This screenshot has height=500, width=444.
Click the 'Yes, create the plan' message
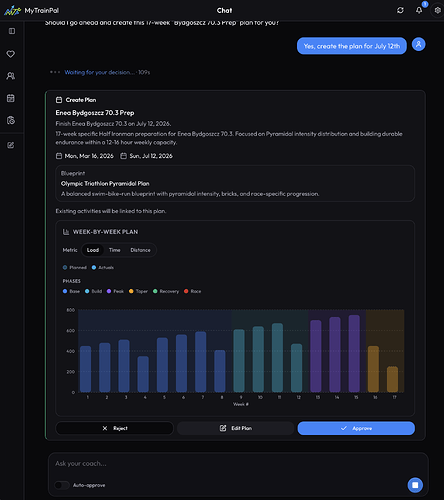pos(352,46)
